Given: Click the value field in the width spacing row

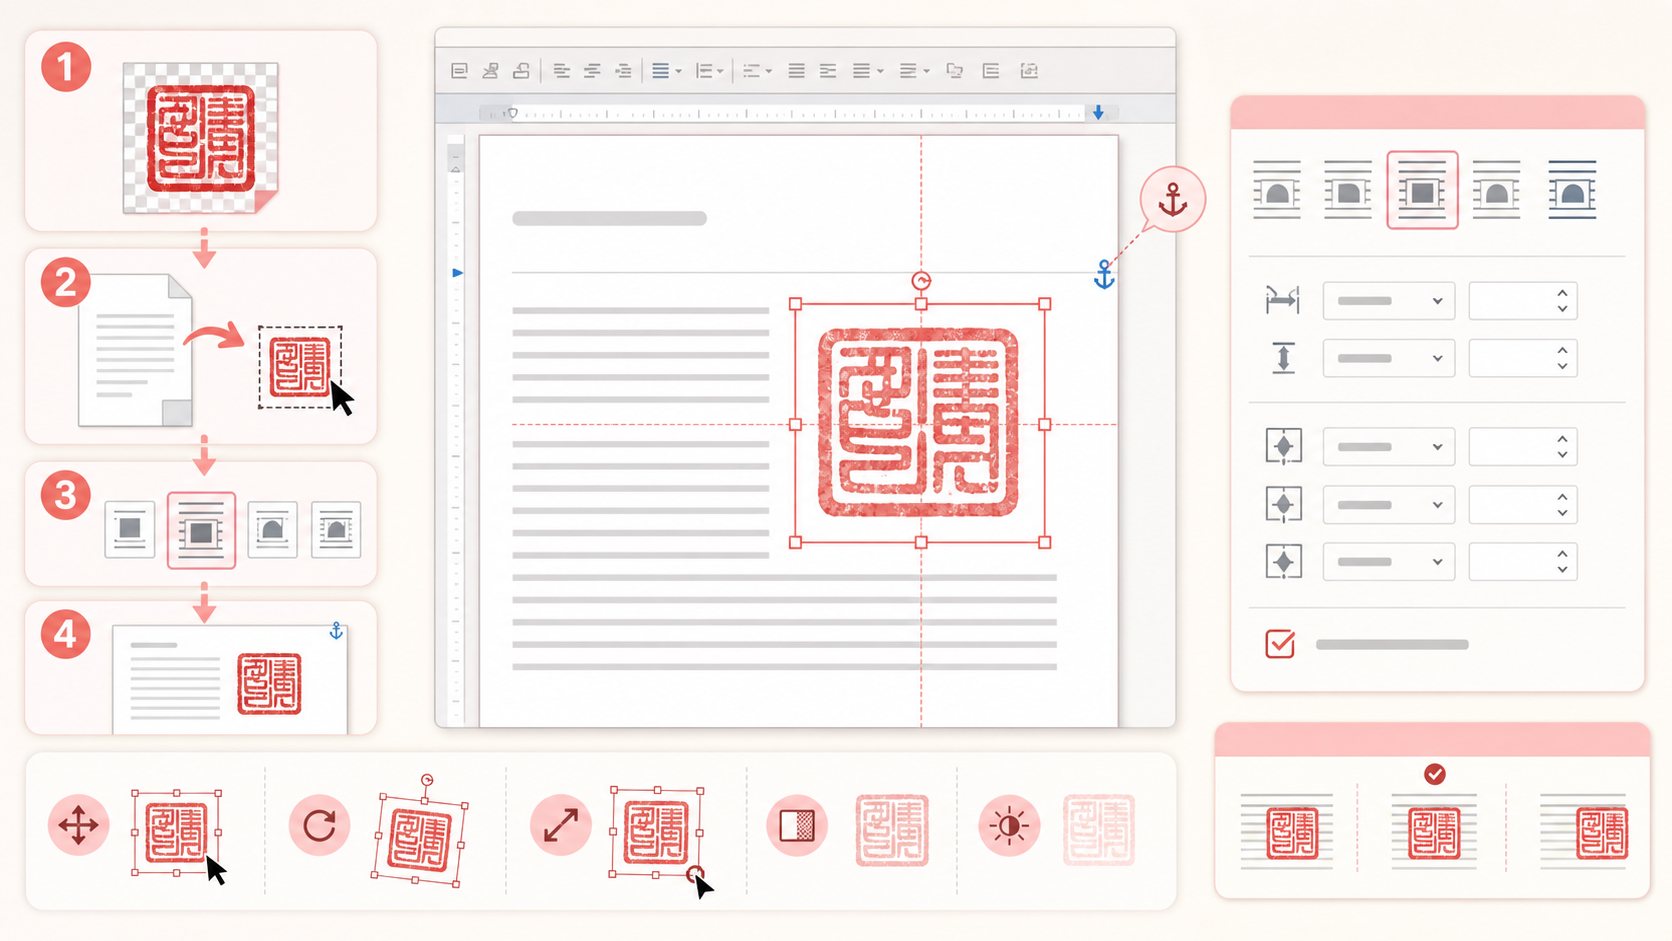Looking at the screenshot, I should [1522, 301].
